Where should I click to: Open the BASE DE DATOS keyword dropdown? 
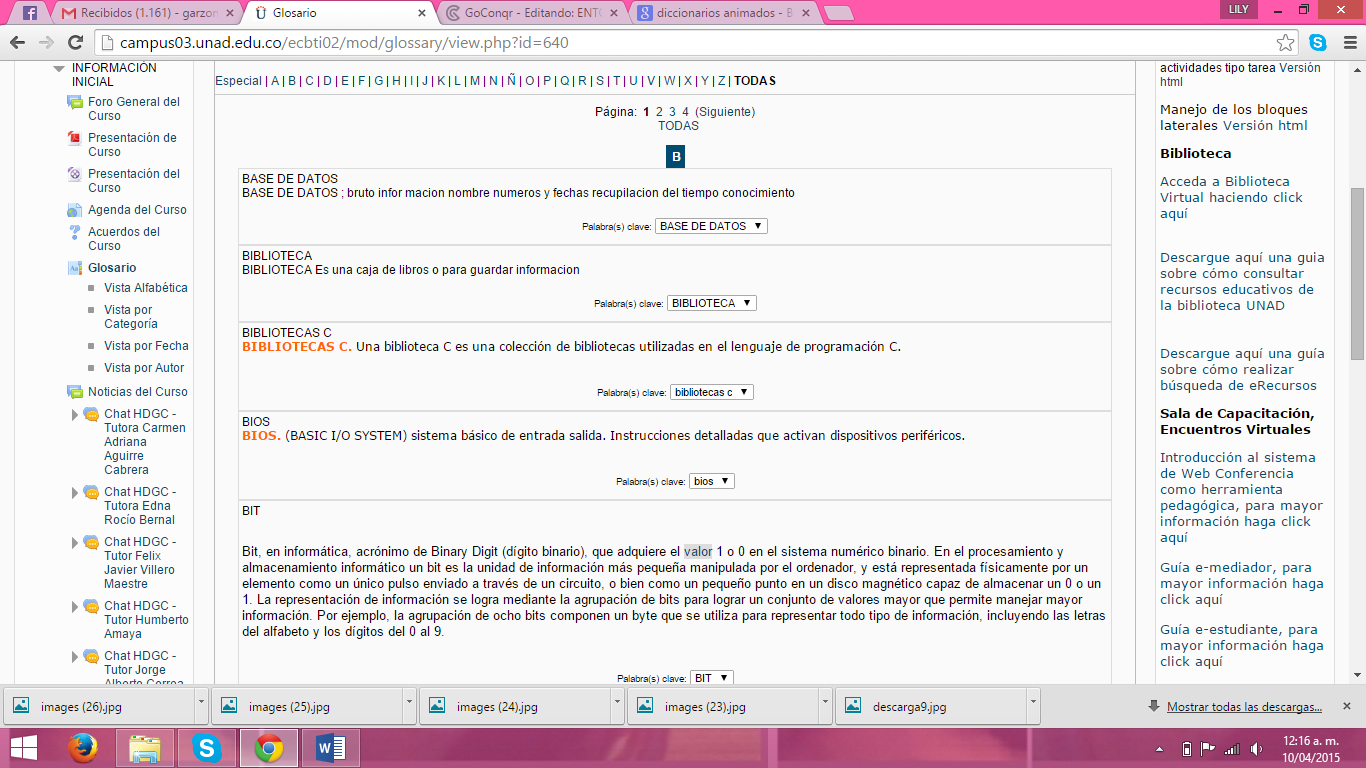click(711, 226)
